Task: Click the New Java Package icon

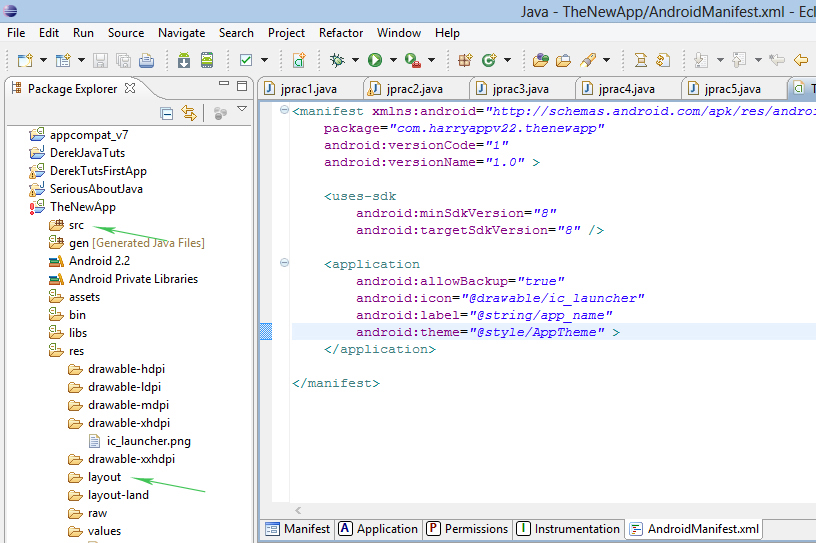Action: [465, 60]
